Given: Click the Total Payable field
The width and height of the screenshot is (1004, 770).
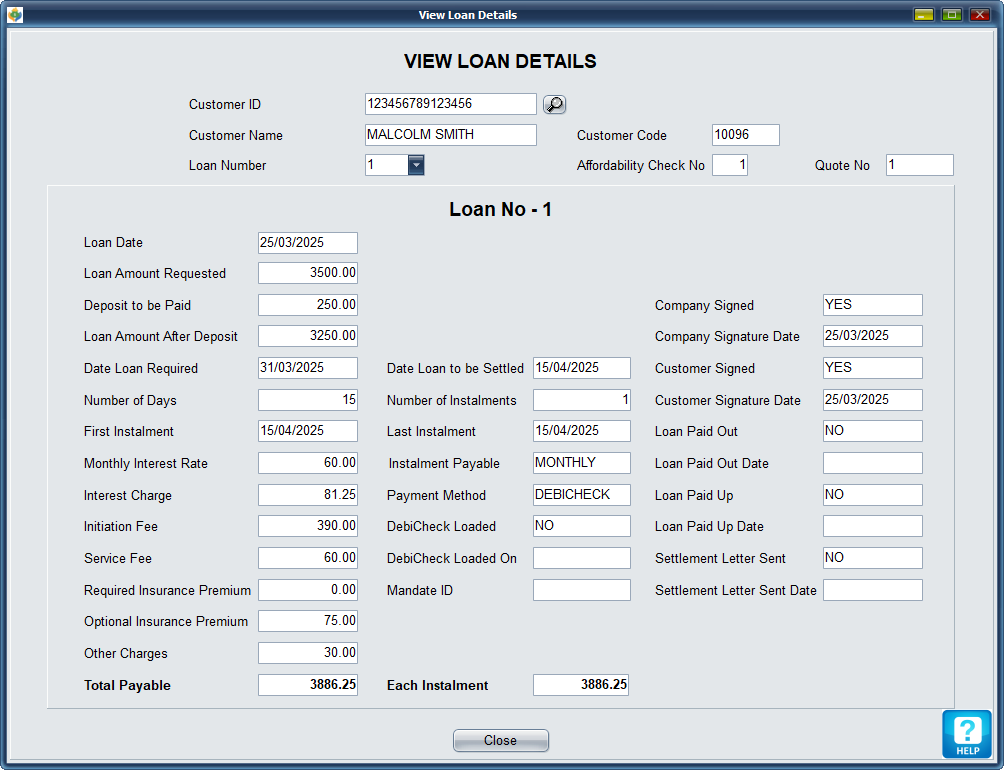Looking at the screenshot, I should (307, 685).
